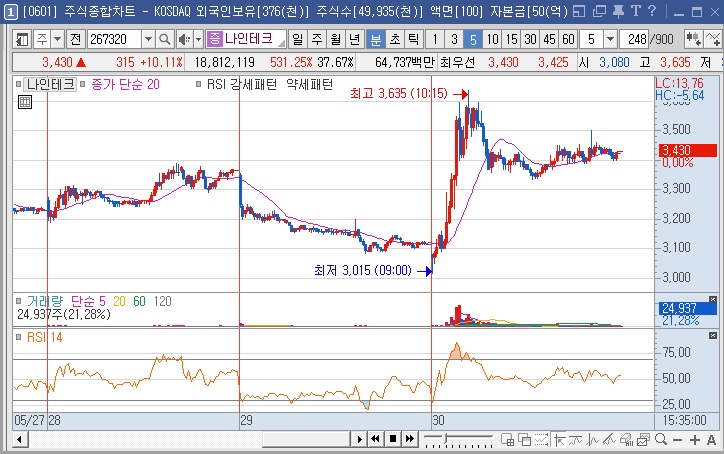Viewport: 724px width, 454px height.
Task: Click the 전 button beside stock code
Action: [76, 40]
